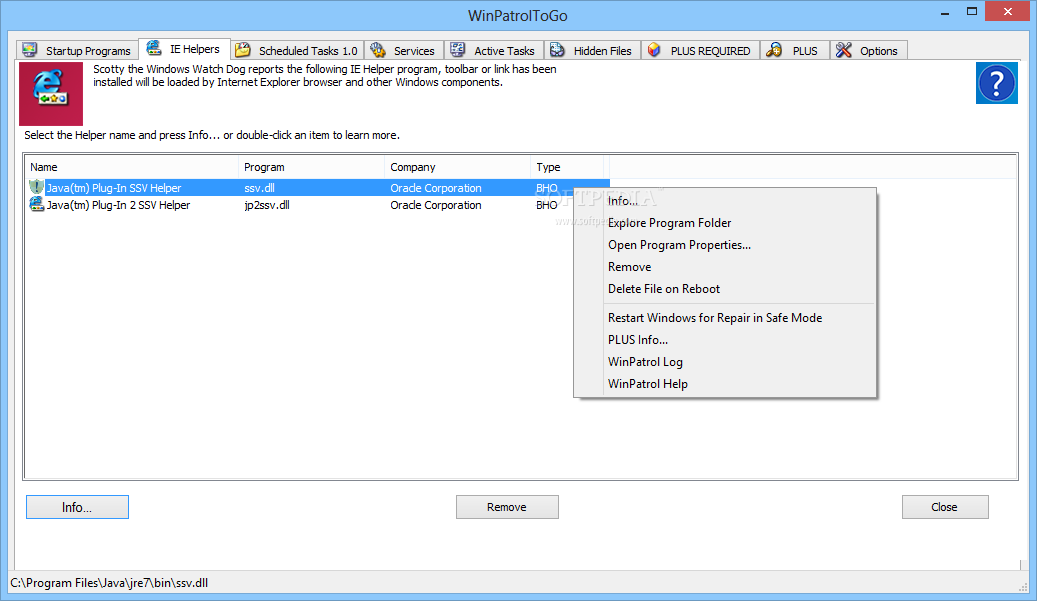Screen dimensions: 1037x601
Task: Switch to the PLUS REQUIRED tab
Action: [700, 50]
